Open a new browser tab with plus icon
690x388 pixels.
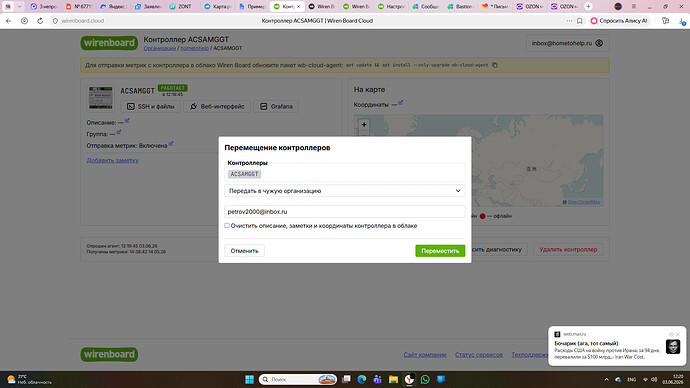pyautogui.click(x=588, y=6)
